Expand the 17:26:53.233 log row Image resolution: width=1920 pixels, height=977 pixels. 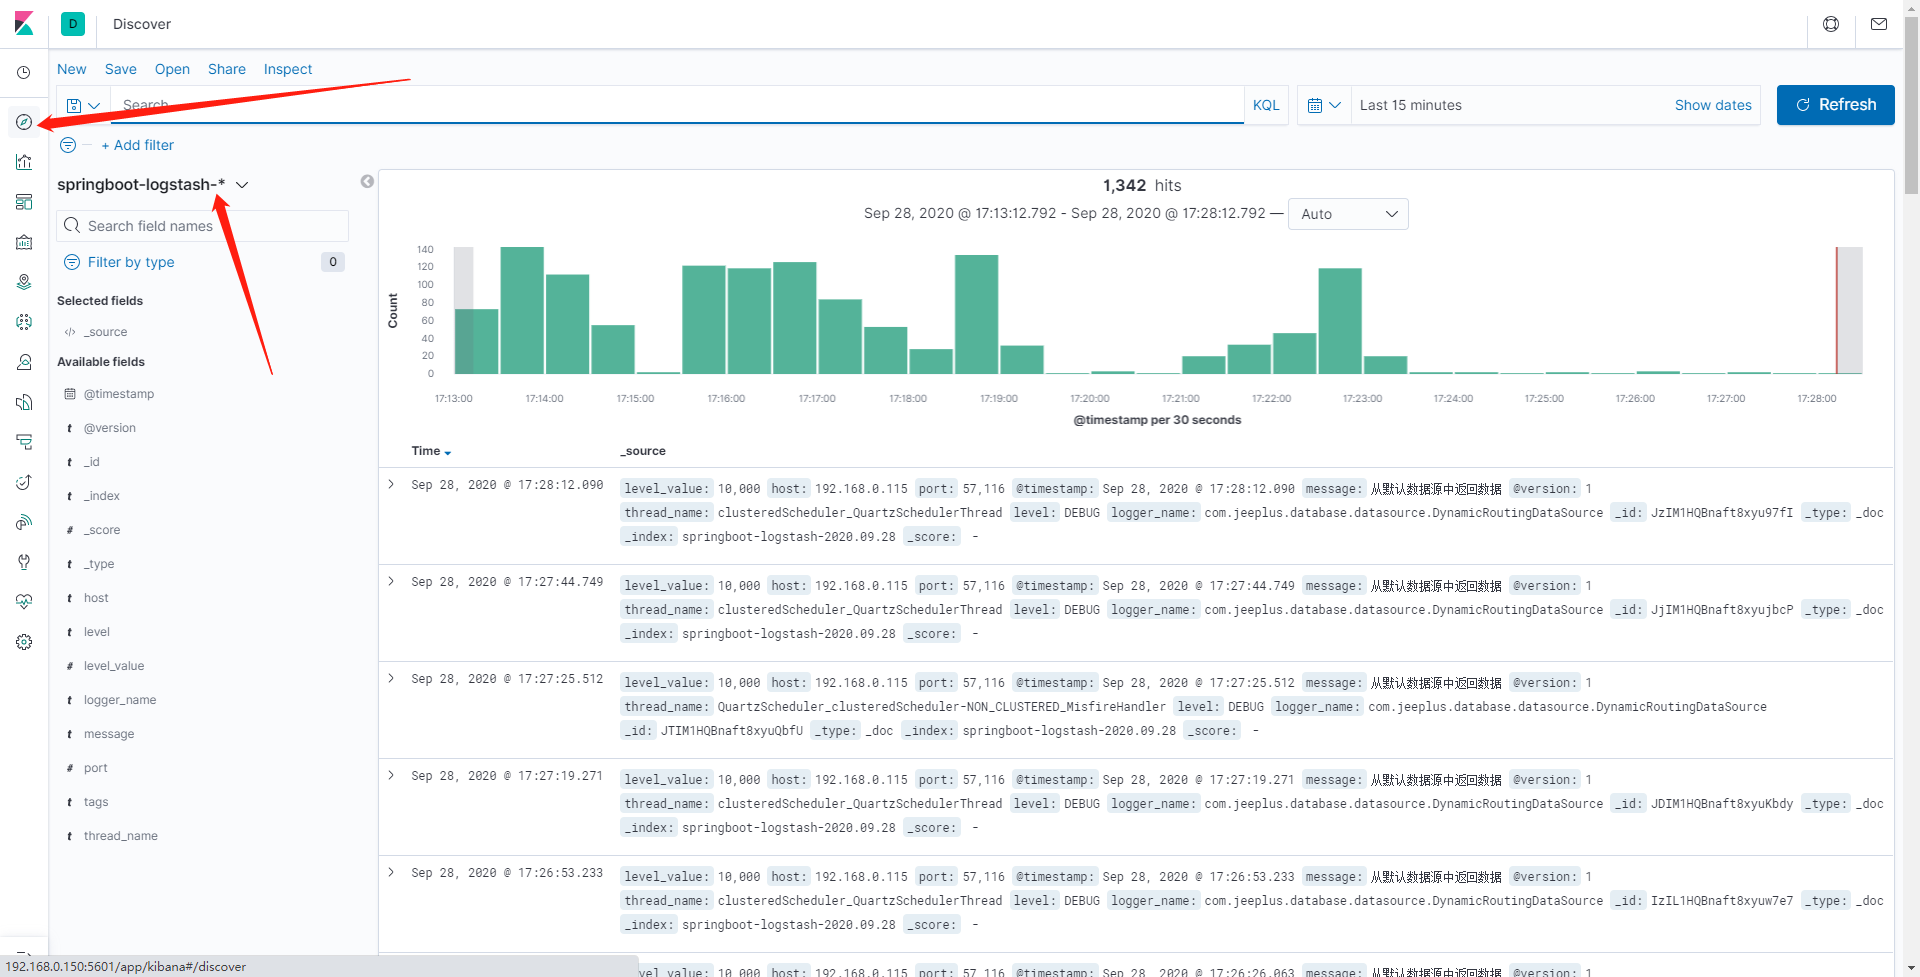(x=391, y=872)
